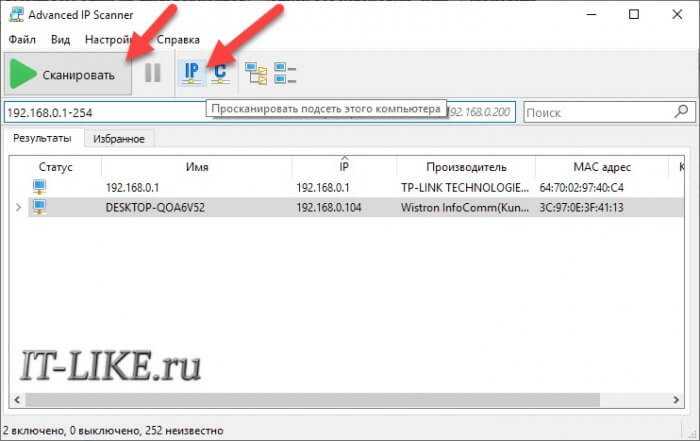Click the status bar text 2 включено
This screenshot has width=700, height=441.
click(34, 431)
